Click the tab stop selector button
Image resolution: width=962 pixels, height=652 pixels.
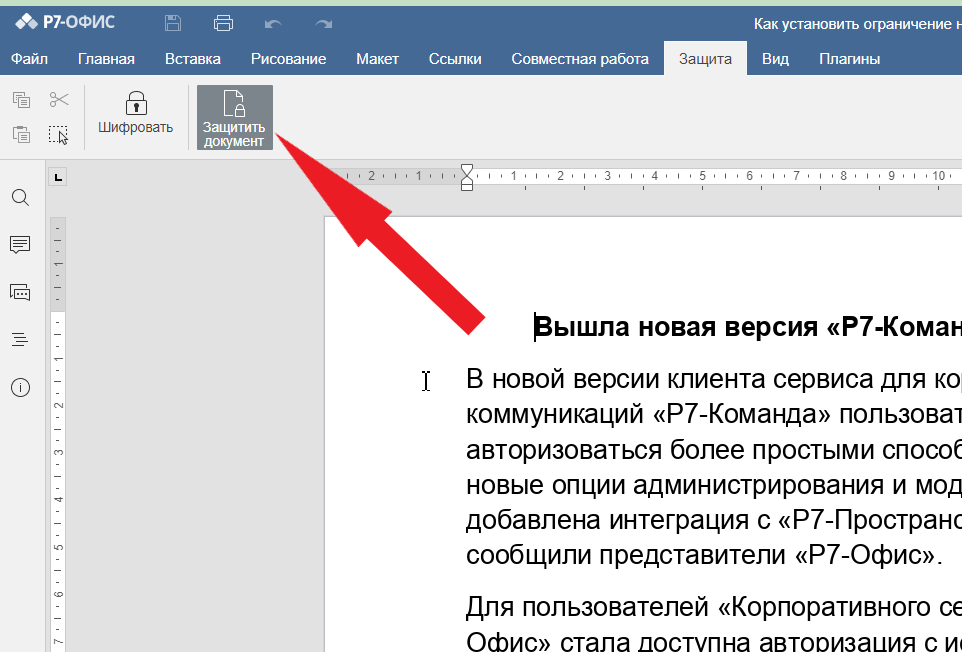point(58,177)
